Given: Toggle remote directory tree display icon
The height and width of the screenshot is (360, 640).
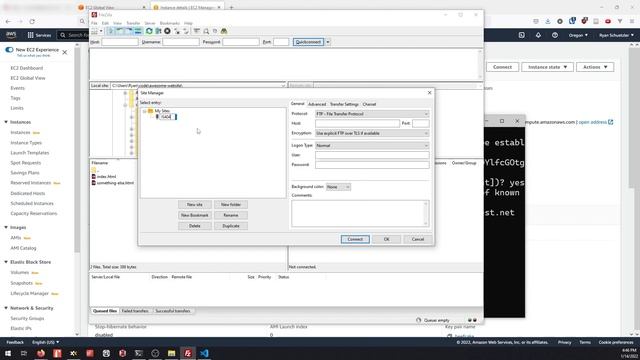Looking at the screenshot, I should [x=129, y=31].
